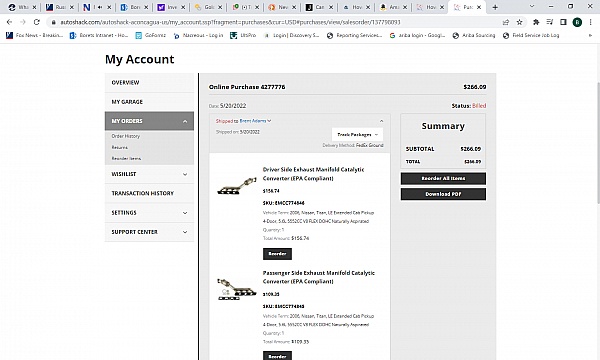Show more bookmarks overflow arrow
Screen dimensions: 600x360
pos(590,35)
